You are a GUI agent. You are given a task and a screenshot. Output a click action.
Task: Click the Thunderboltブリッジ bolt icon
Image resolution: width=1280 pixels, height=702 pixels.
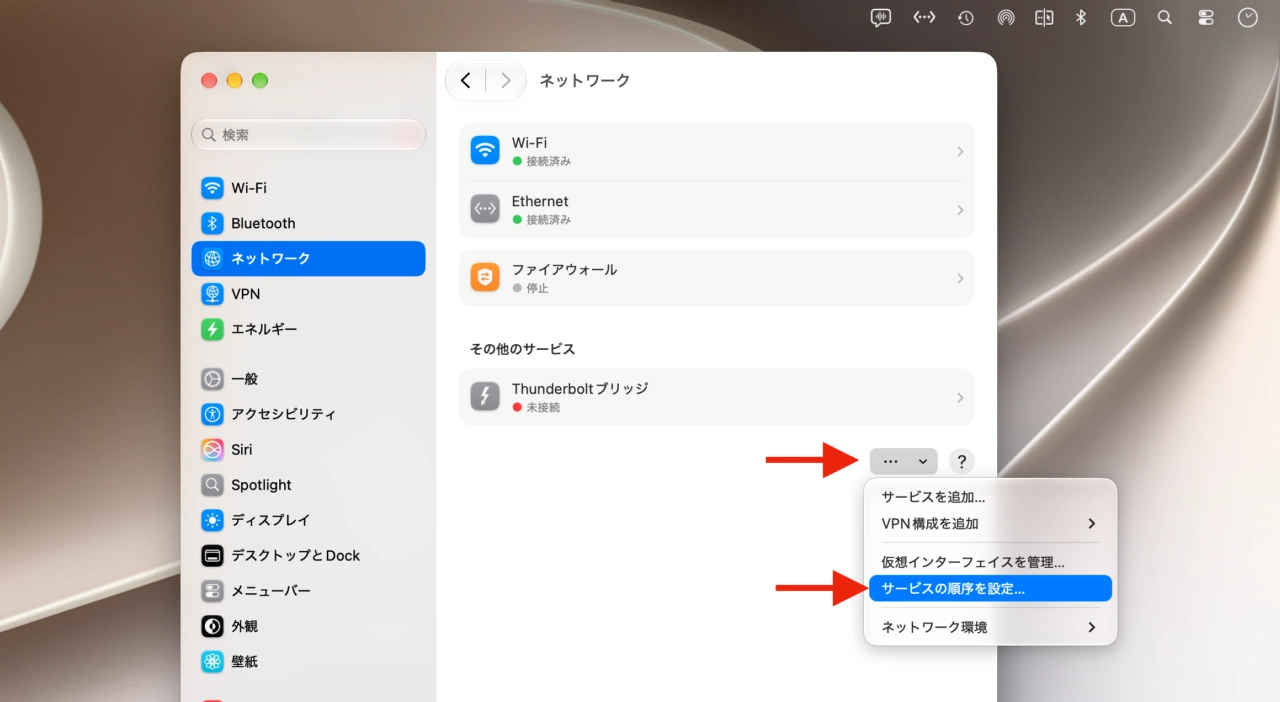[x=485, y=397]
